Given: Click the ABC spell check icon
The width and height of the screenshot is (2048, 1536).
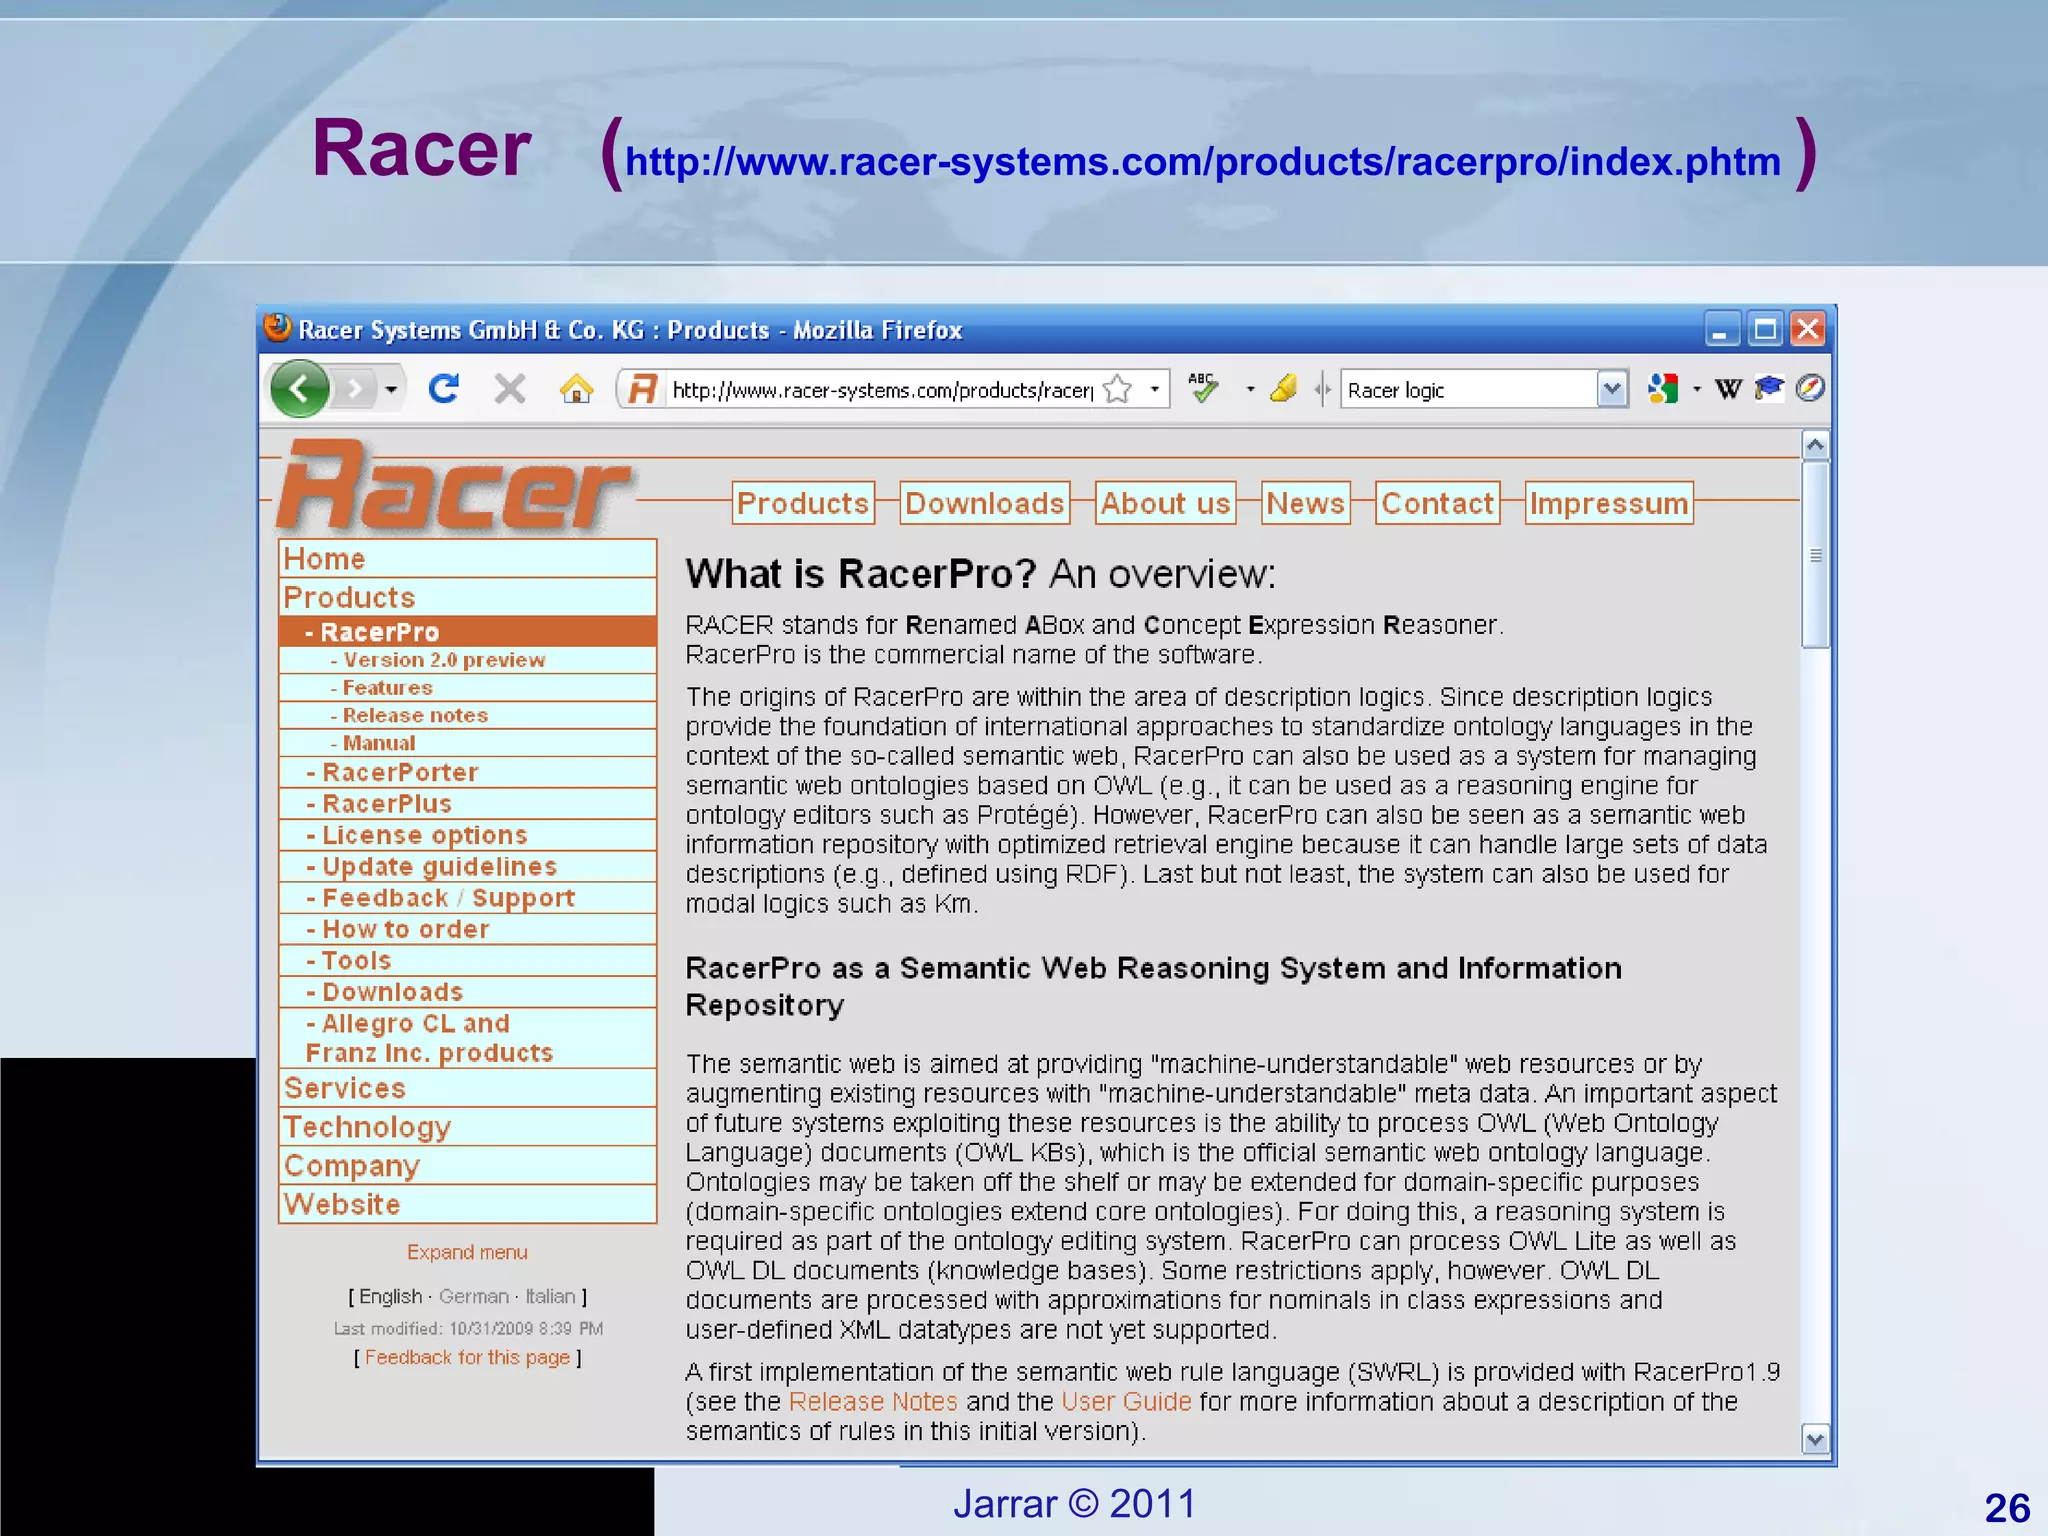Looking at the screenshot, I should [x=1204, y=387].
